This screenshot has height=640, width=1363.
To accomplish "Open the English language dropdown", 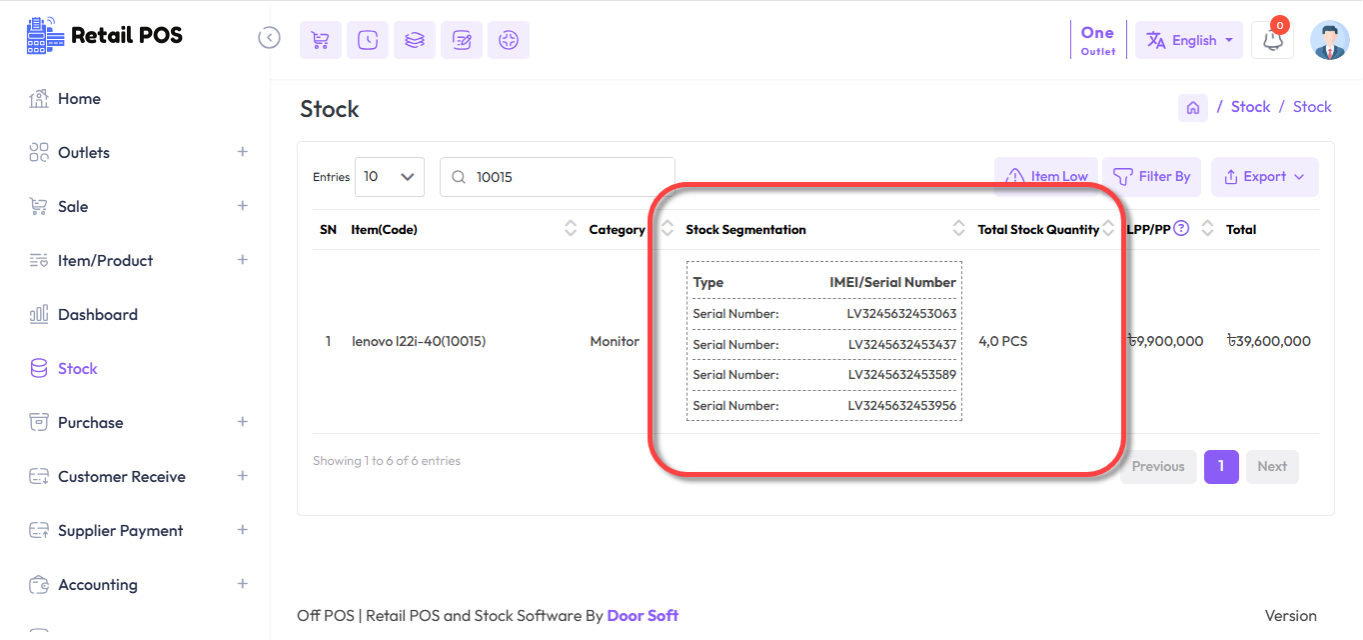I will tap(1189, 41).
